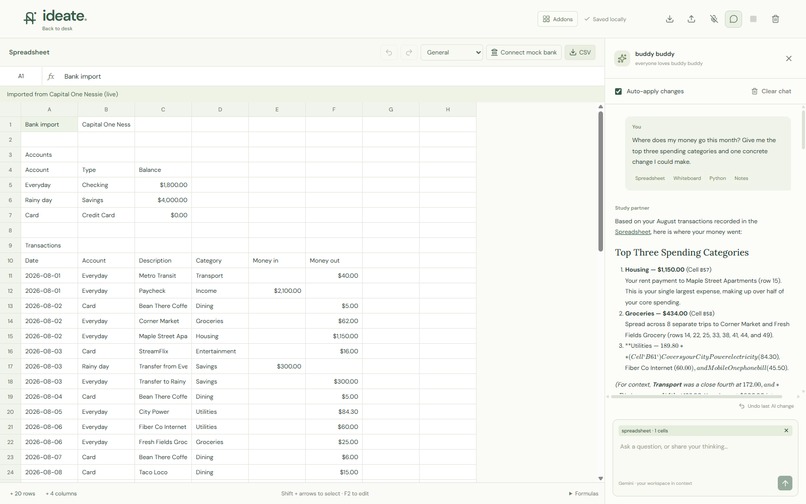806x504 pixels.
Task: Click the City Power description cell
Action: (x=163, y=412)
